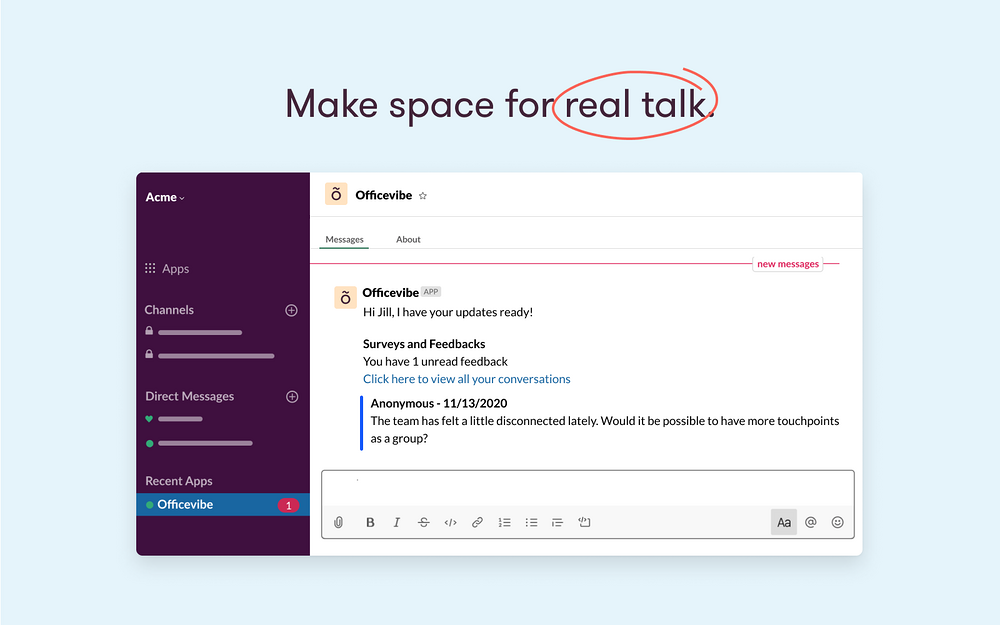The image size is (1000, 625).
Task: Open the Acme workspace dropdown menu
Action: click(x=165, y=197)
